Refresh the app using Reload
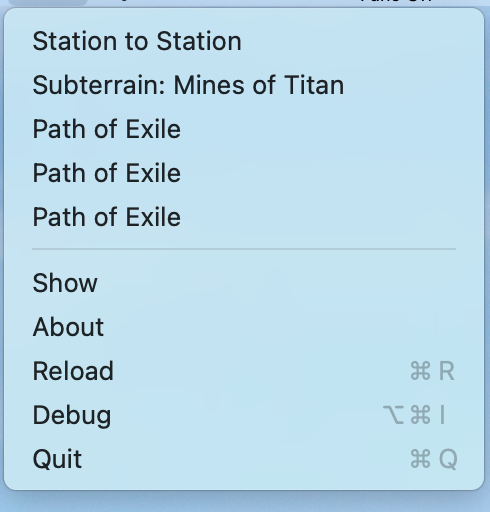 tap(244, 371)
